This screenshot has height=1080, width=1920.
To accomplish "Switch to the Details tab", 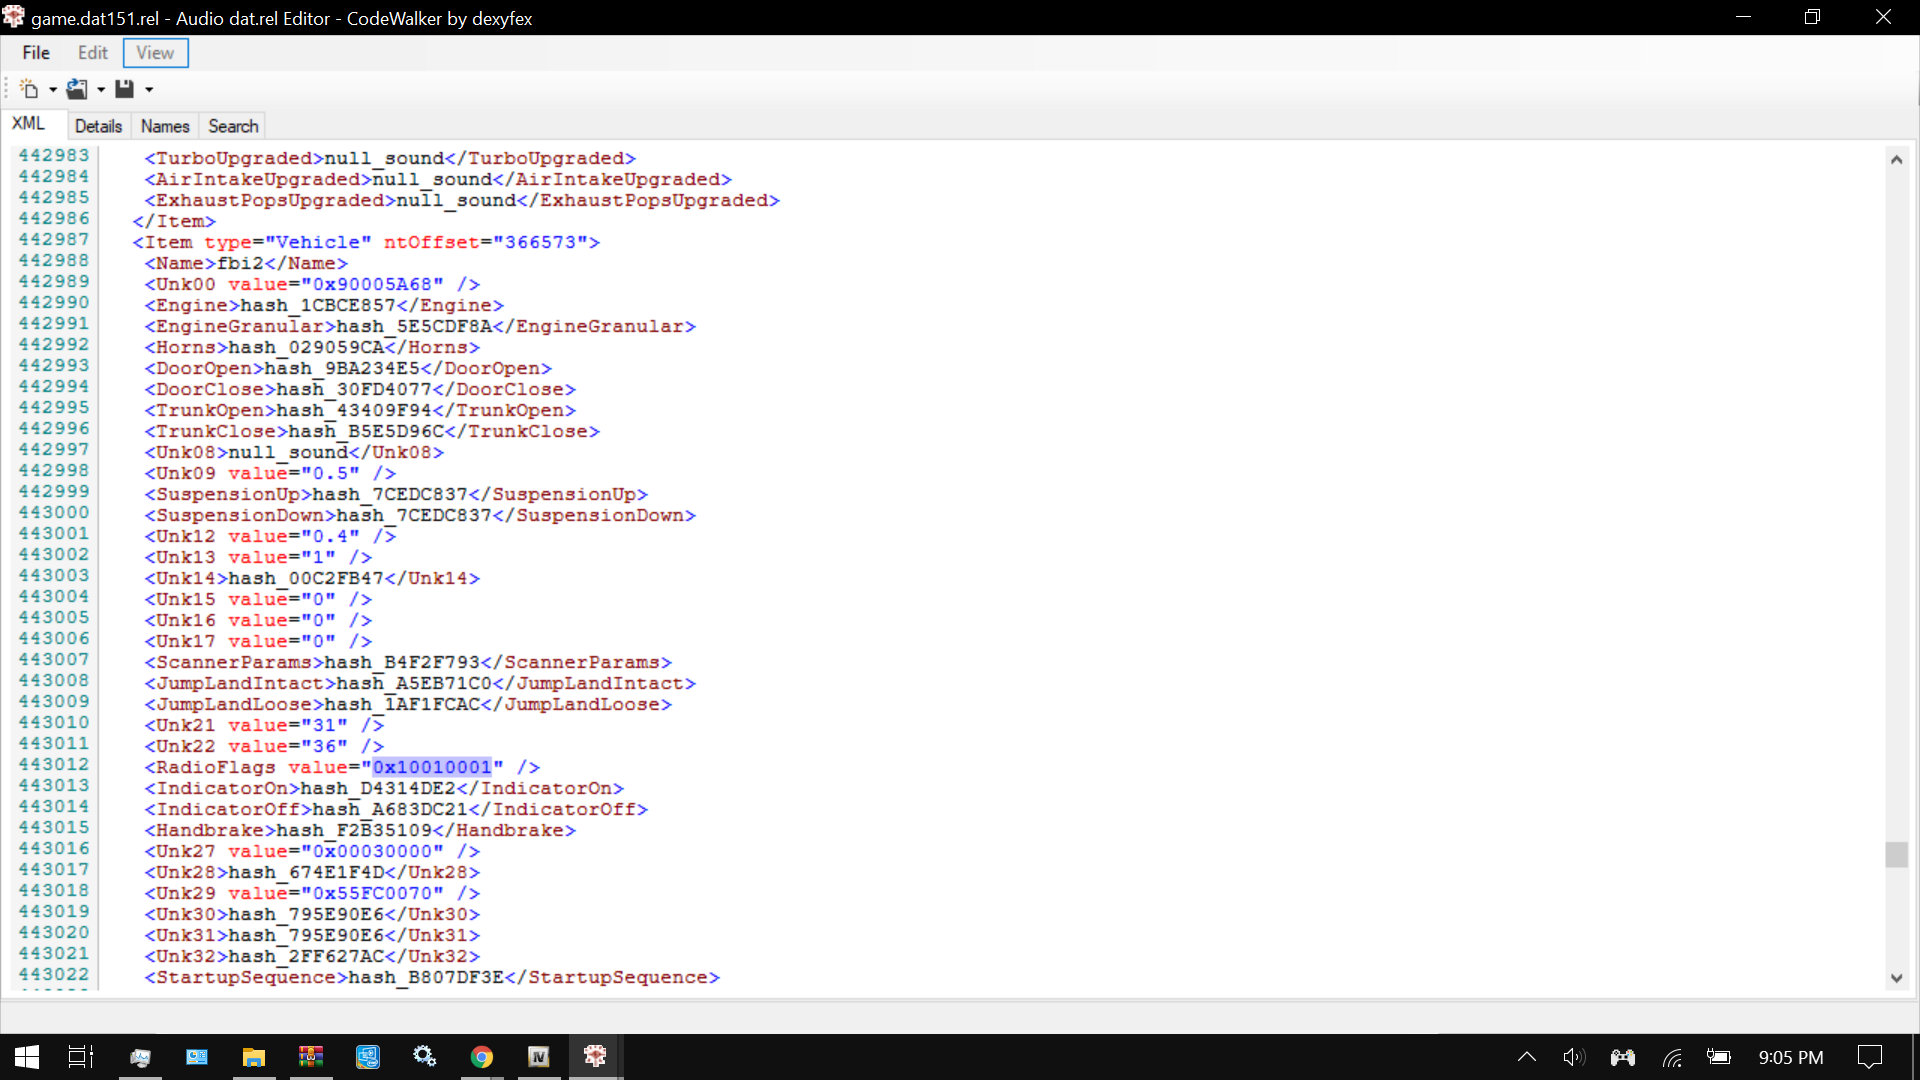I will pyautogui.click(x=98, y=125).
